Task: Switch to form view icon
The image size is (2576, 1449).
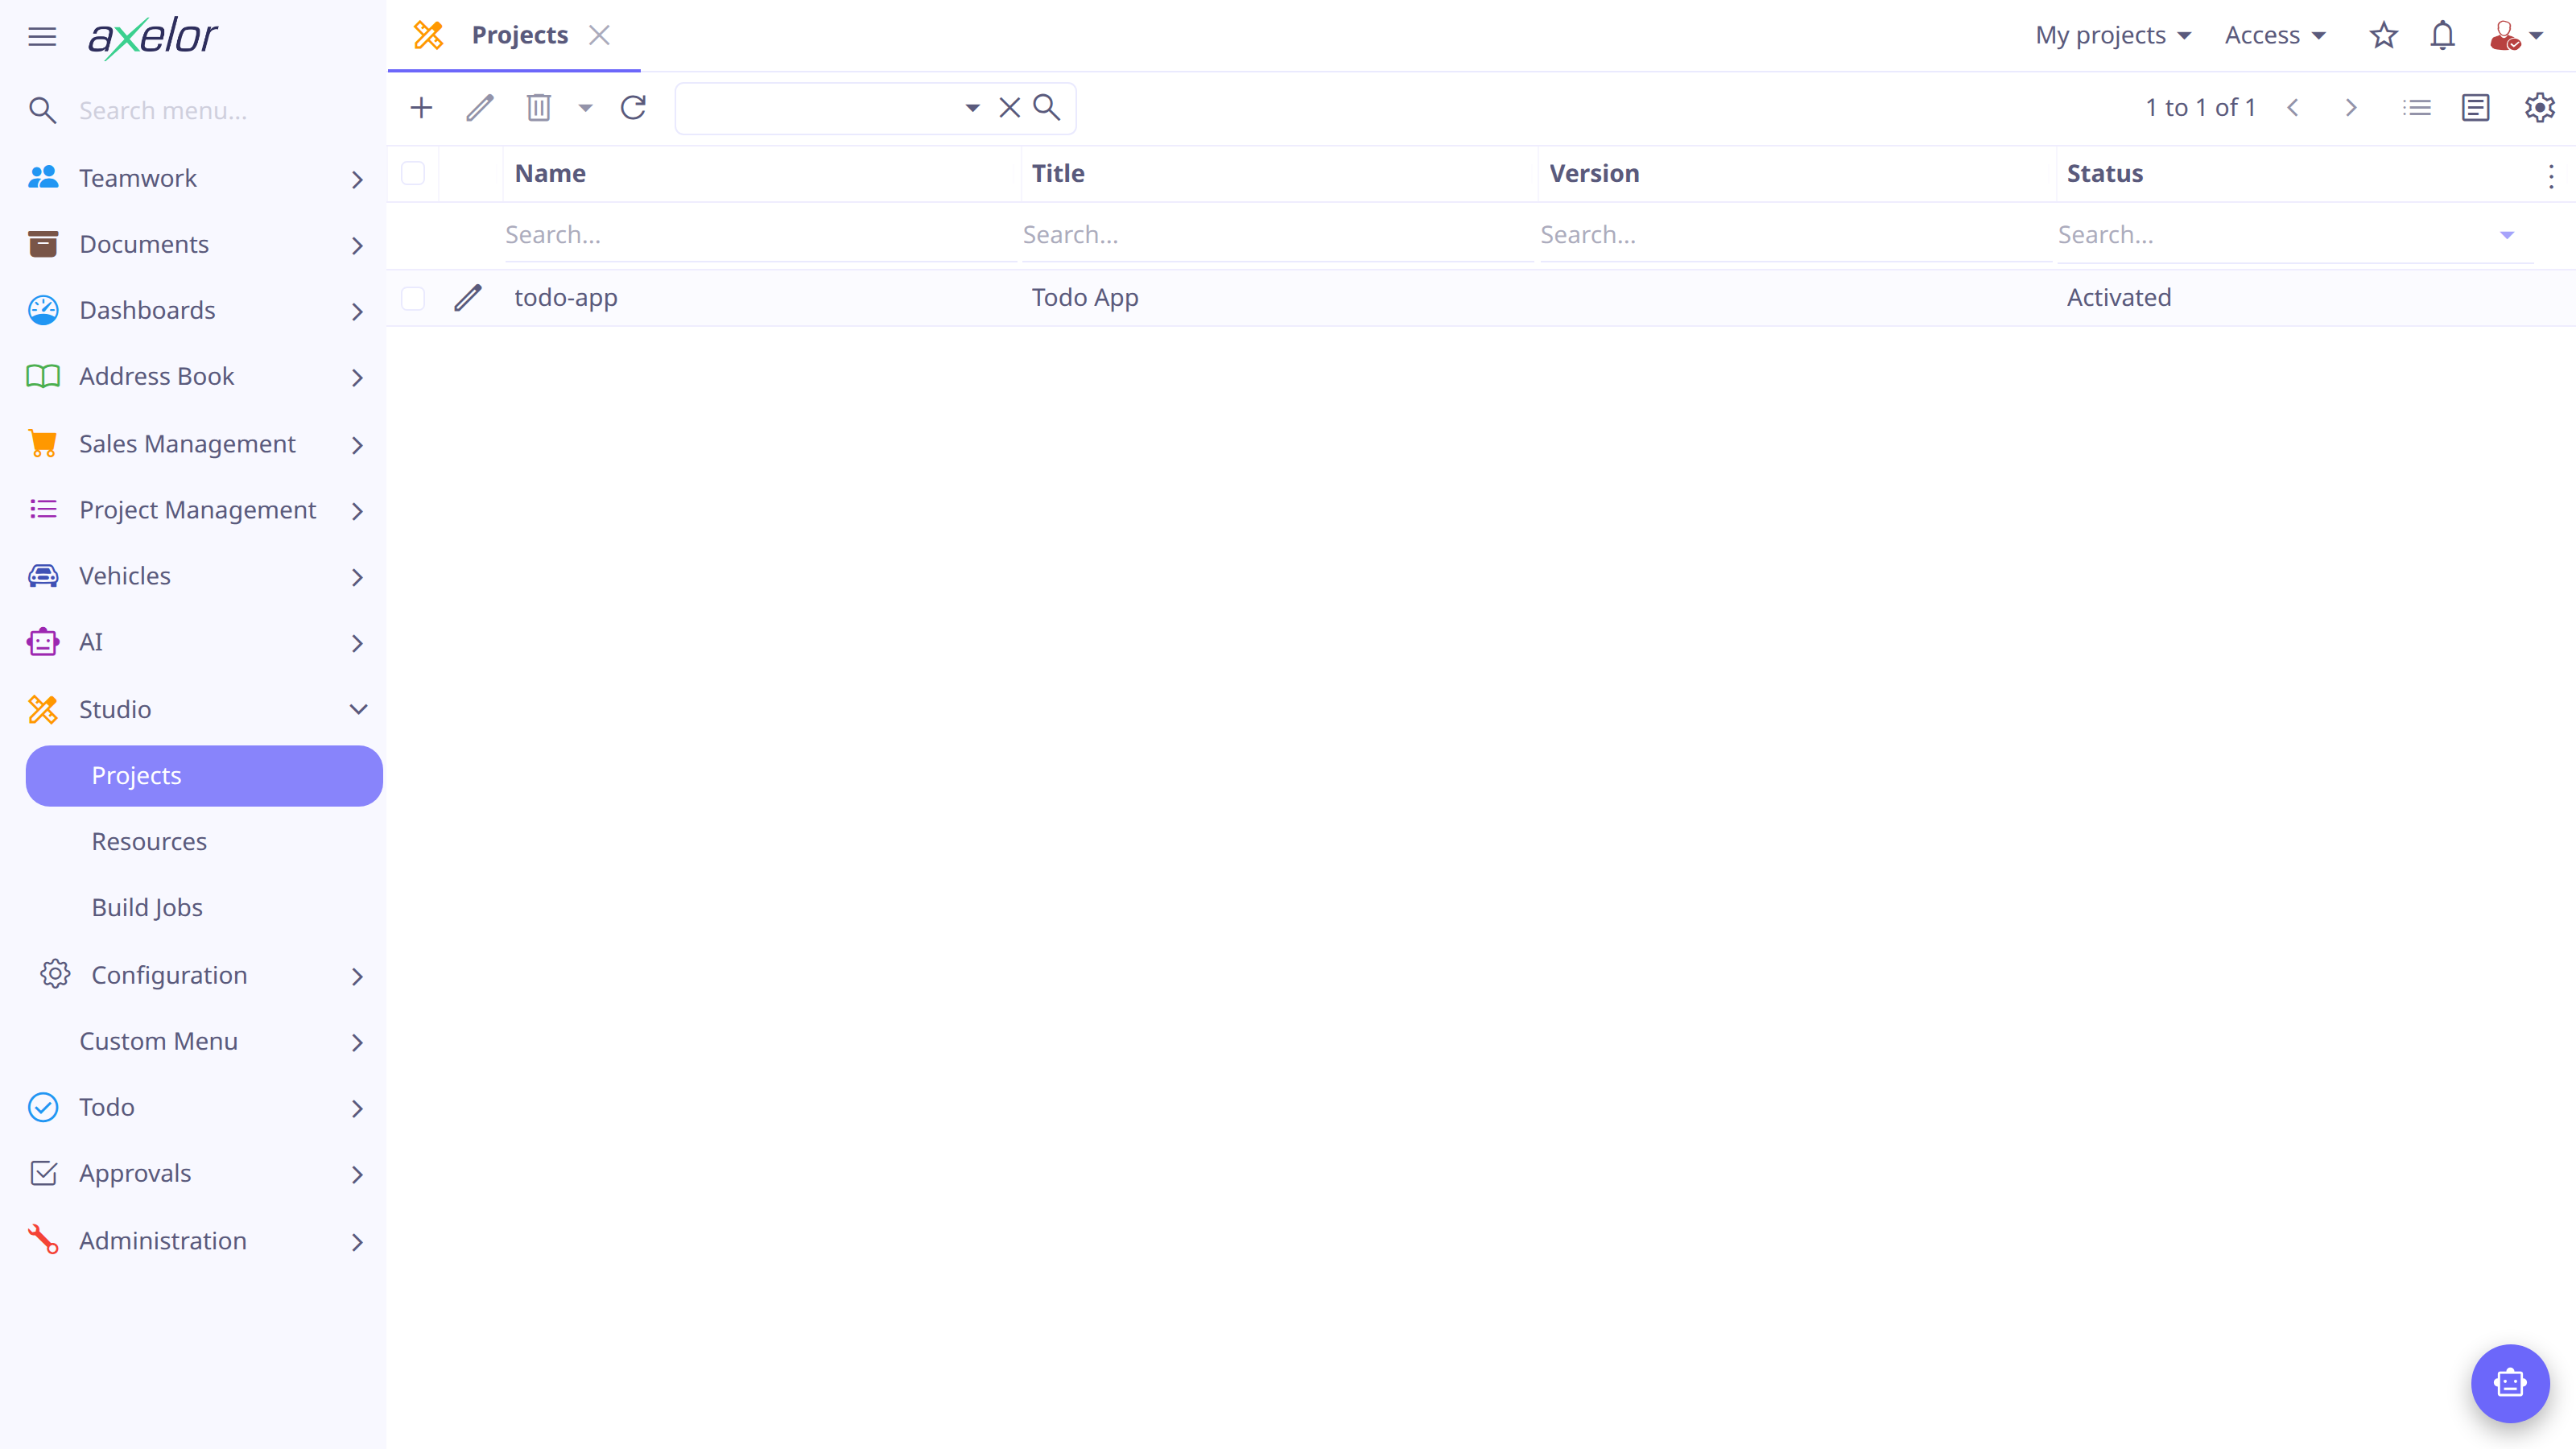Action: [2476, 107]
